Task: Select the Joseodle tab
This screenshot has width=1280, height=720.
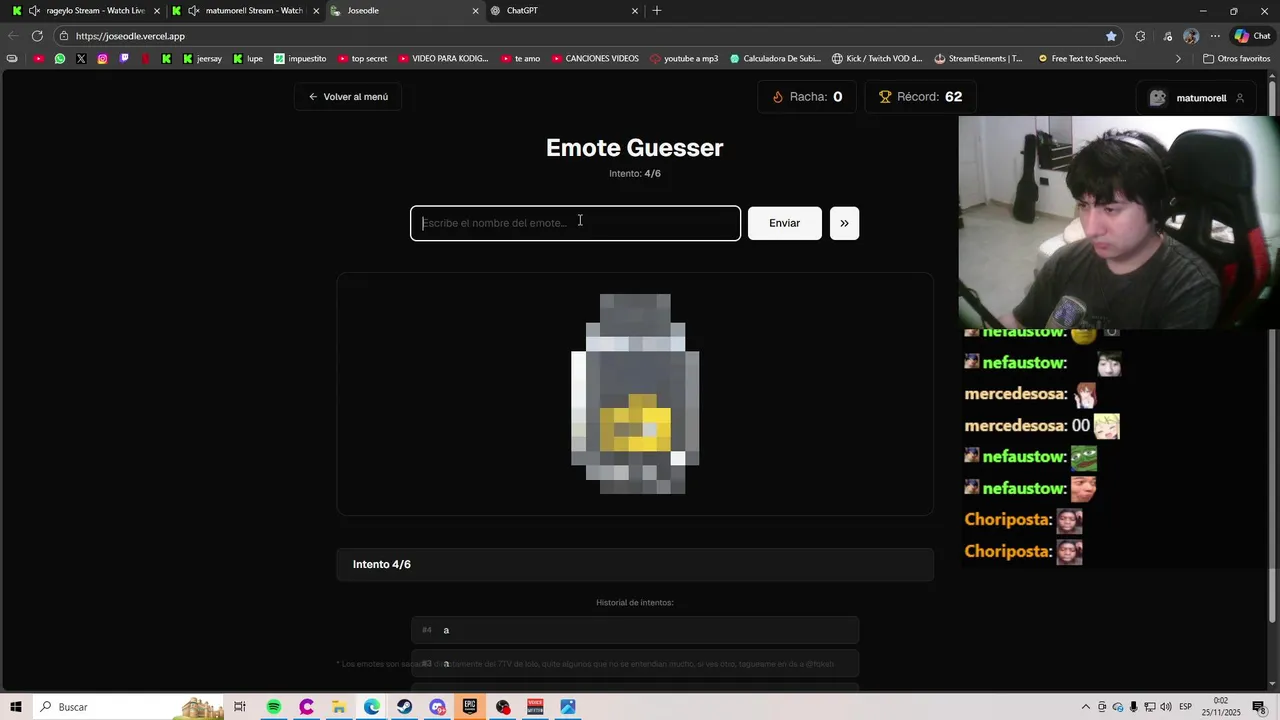Action: [405, 11]
